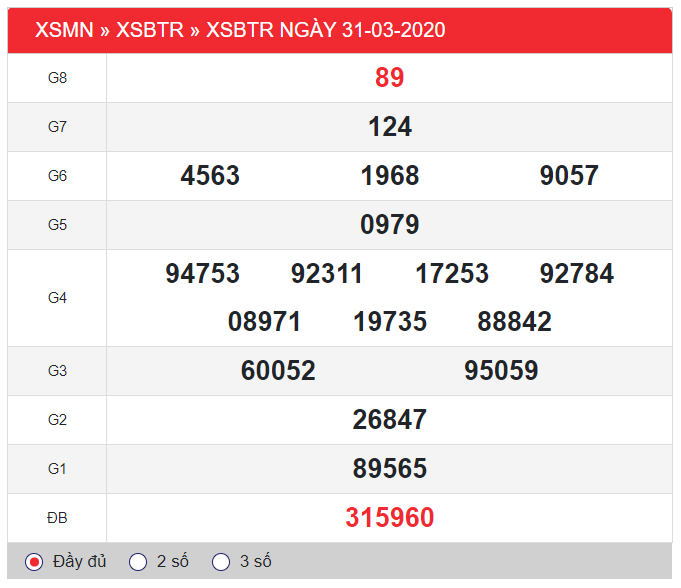
Task: Select the 2 số radio option
Action: tap(139, 562)
